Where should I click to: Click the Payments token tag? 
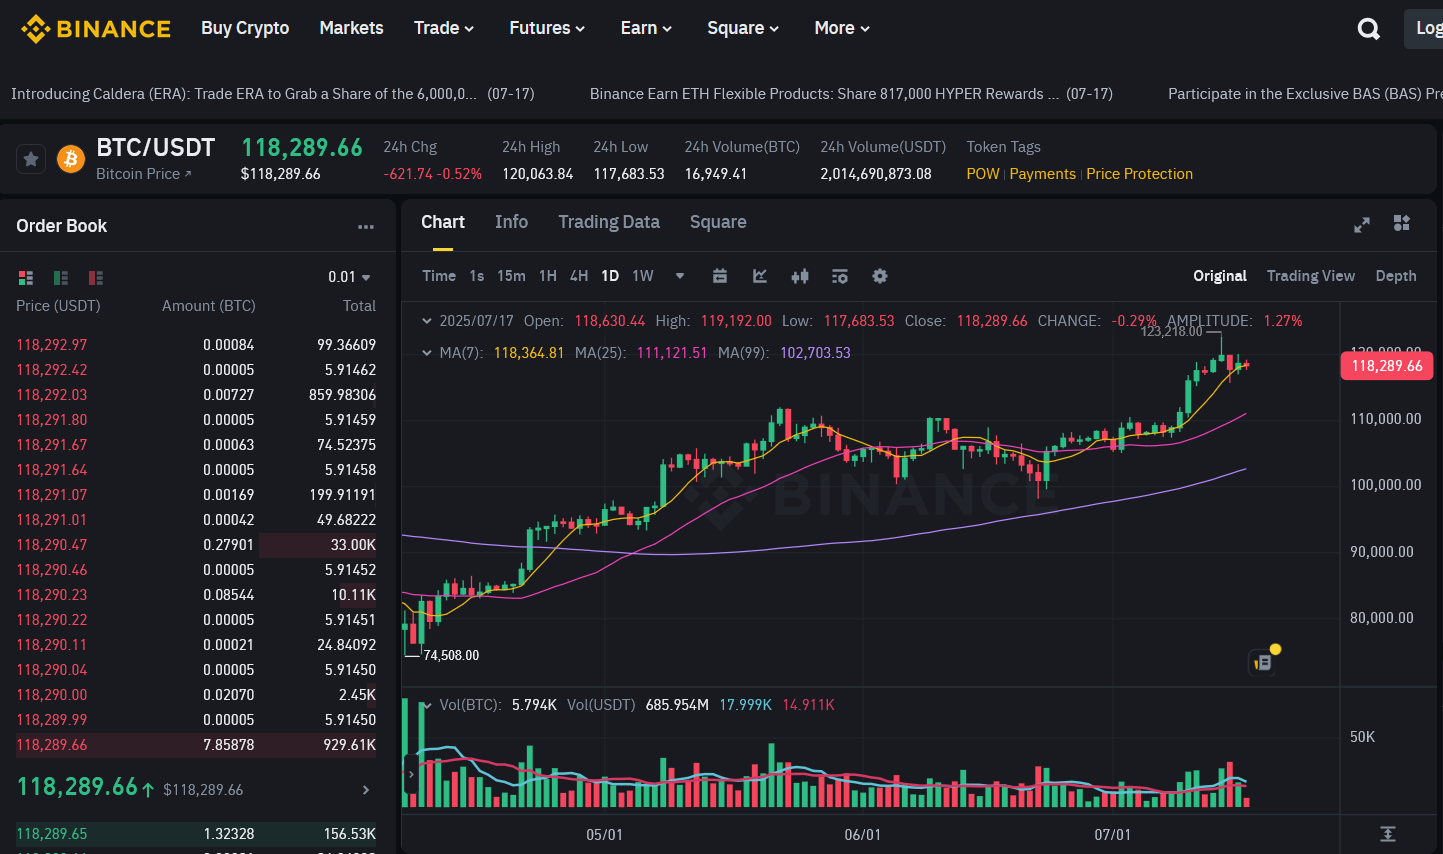pyautogui.click(x=1043, y=174)
